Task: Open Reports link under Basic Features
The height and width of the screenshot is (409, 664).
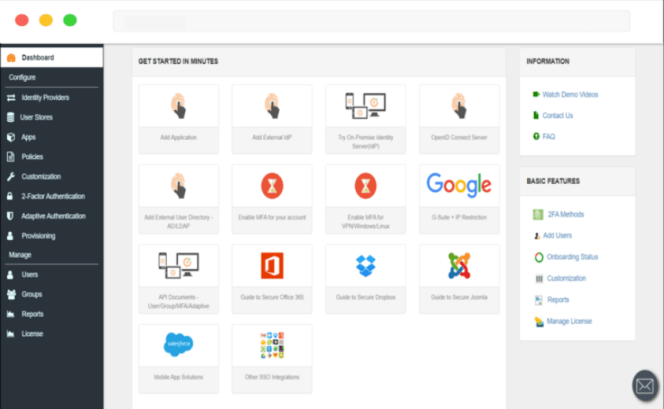Action: click(558, 300)
